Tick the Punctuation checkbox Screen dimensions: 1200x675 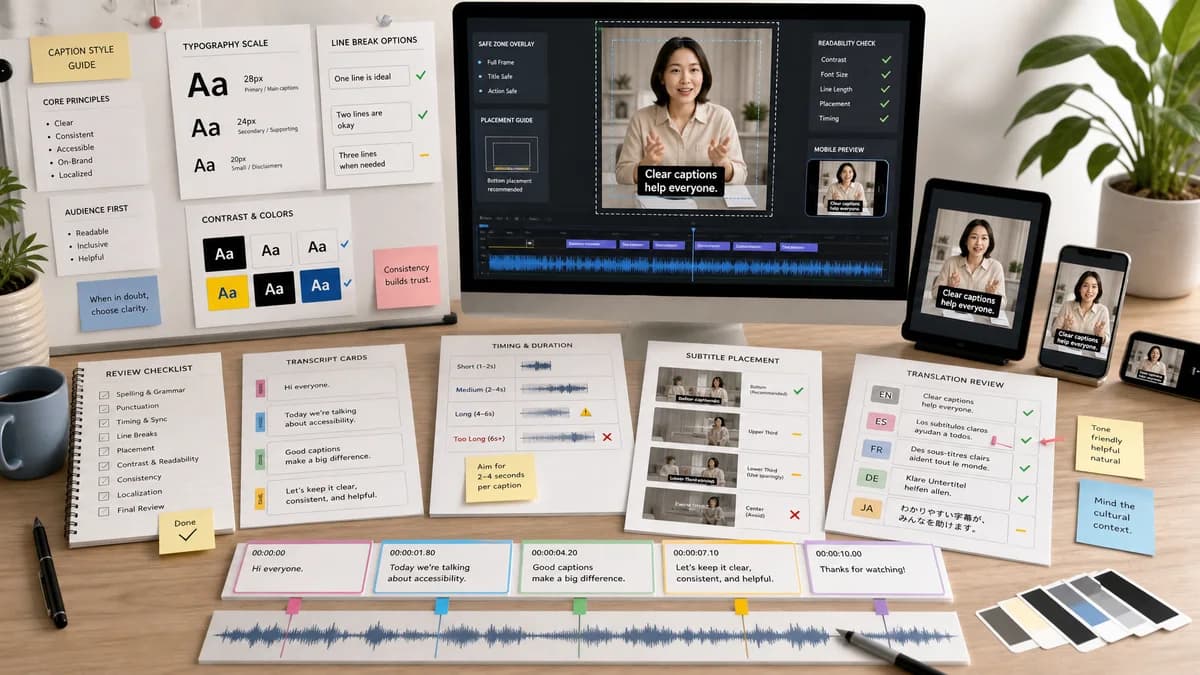[x=105, y=407]
